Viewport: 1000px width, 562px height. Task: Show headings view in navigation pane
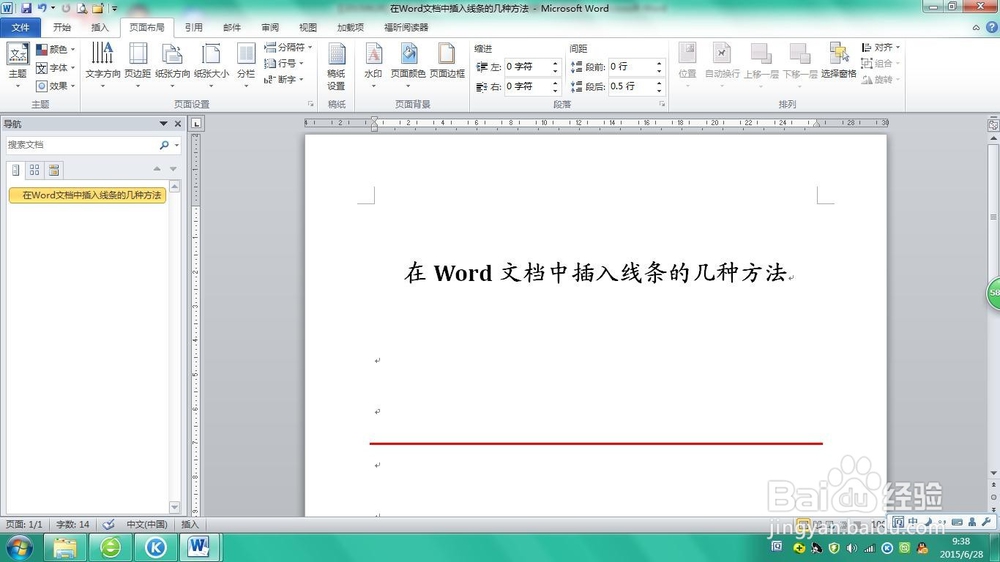pos(16,170)
